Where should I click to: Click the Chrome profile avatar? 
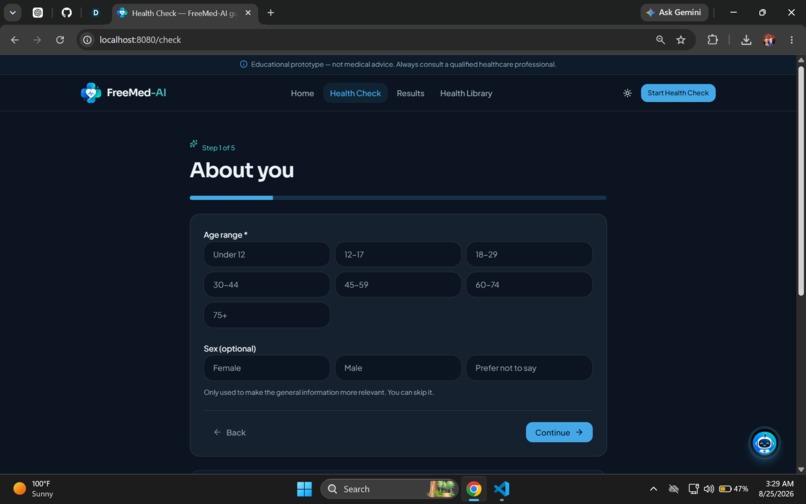(769, 40)
